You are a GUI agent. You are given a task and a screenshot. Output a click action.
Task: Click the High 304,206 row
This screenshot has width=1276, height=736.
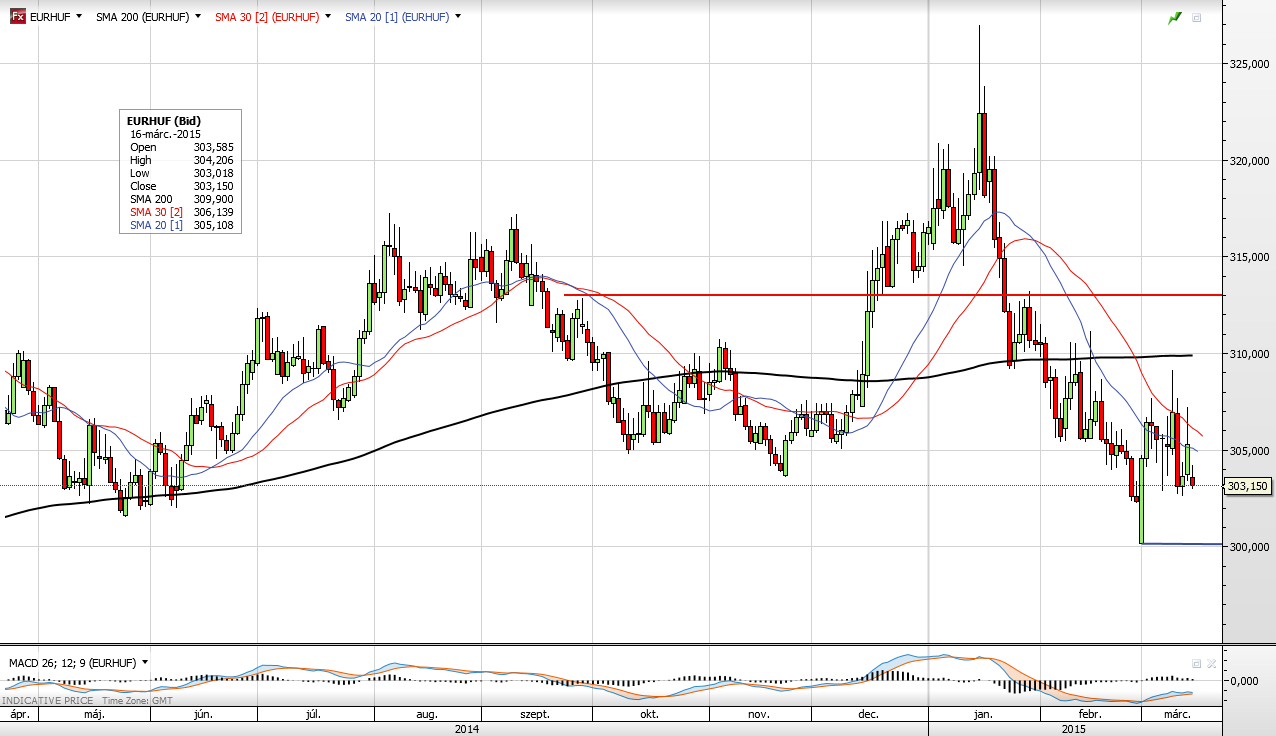pos(181,160)
